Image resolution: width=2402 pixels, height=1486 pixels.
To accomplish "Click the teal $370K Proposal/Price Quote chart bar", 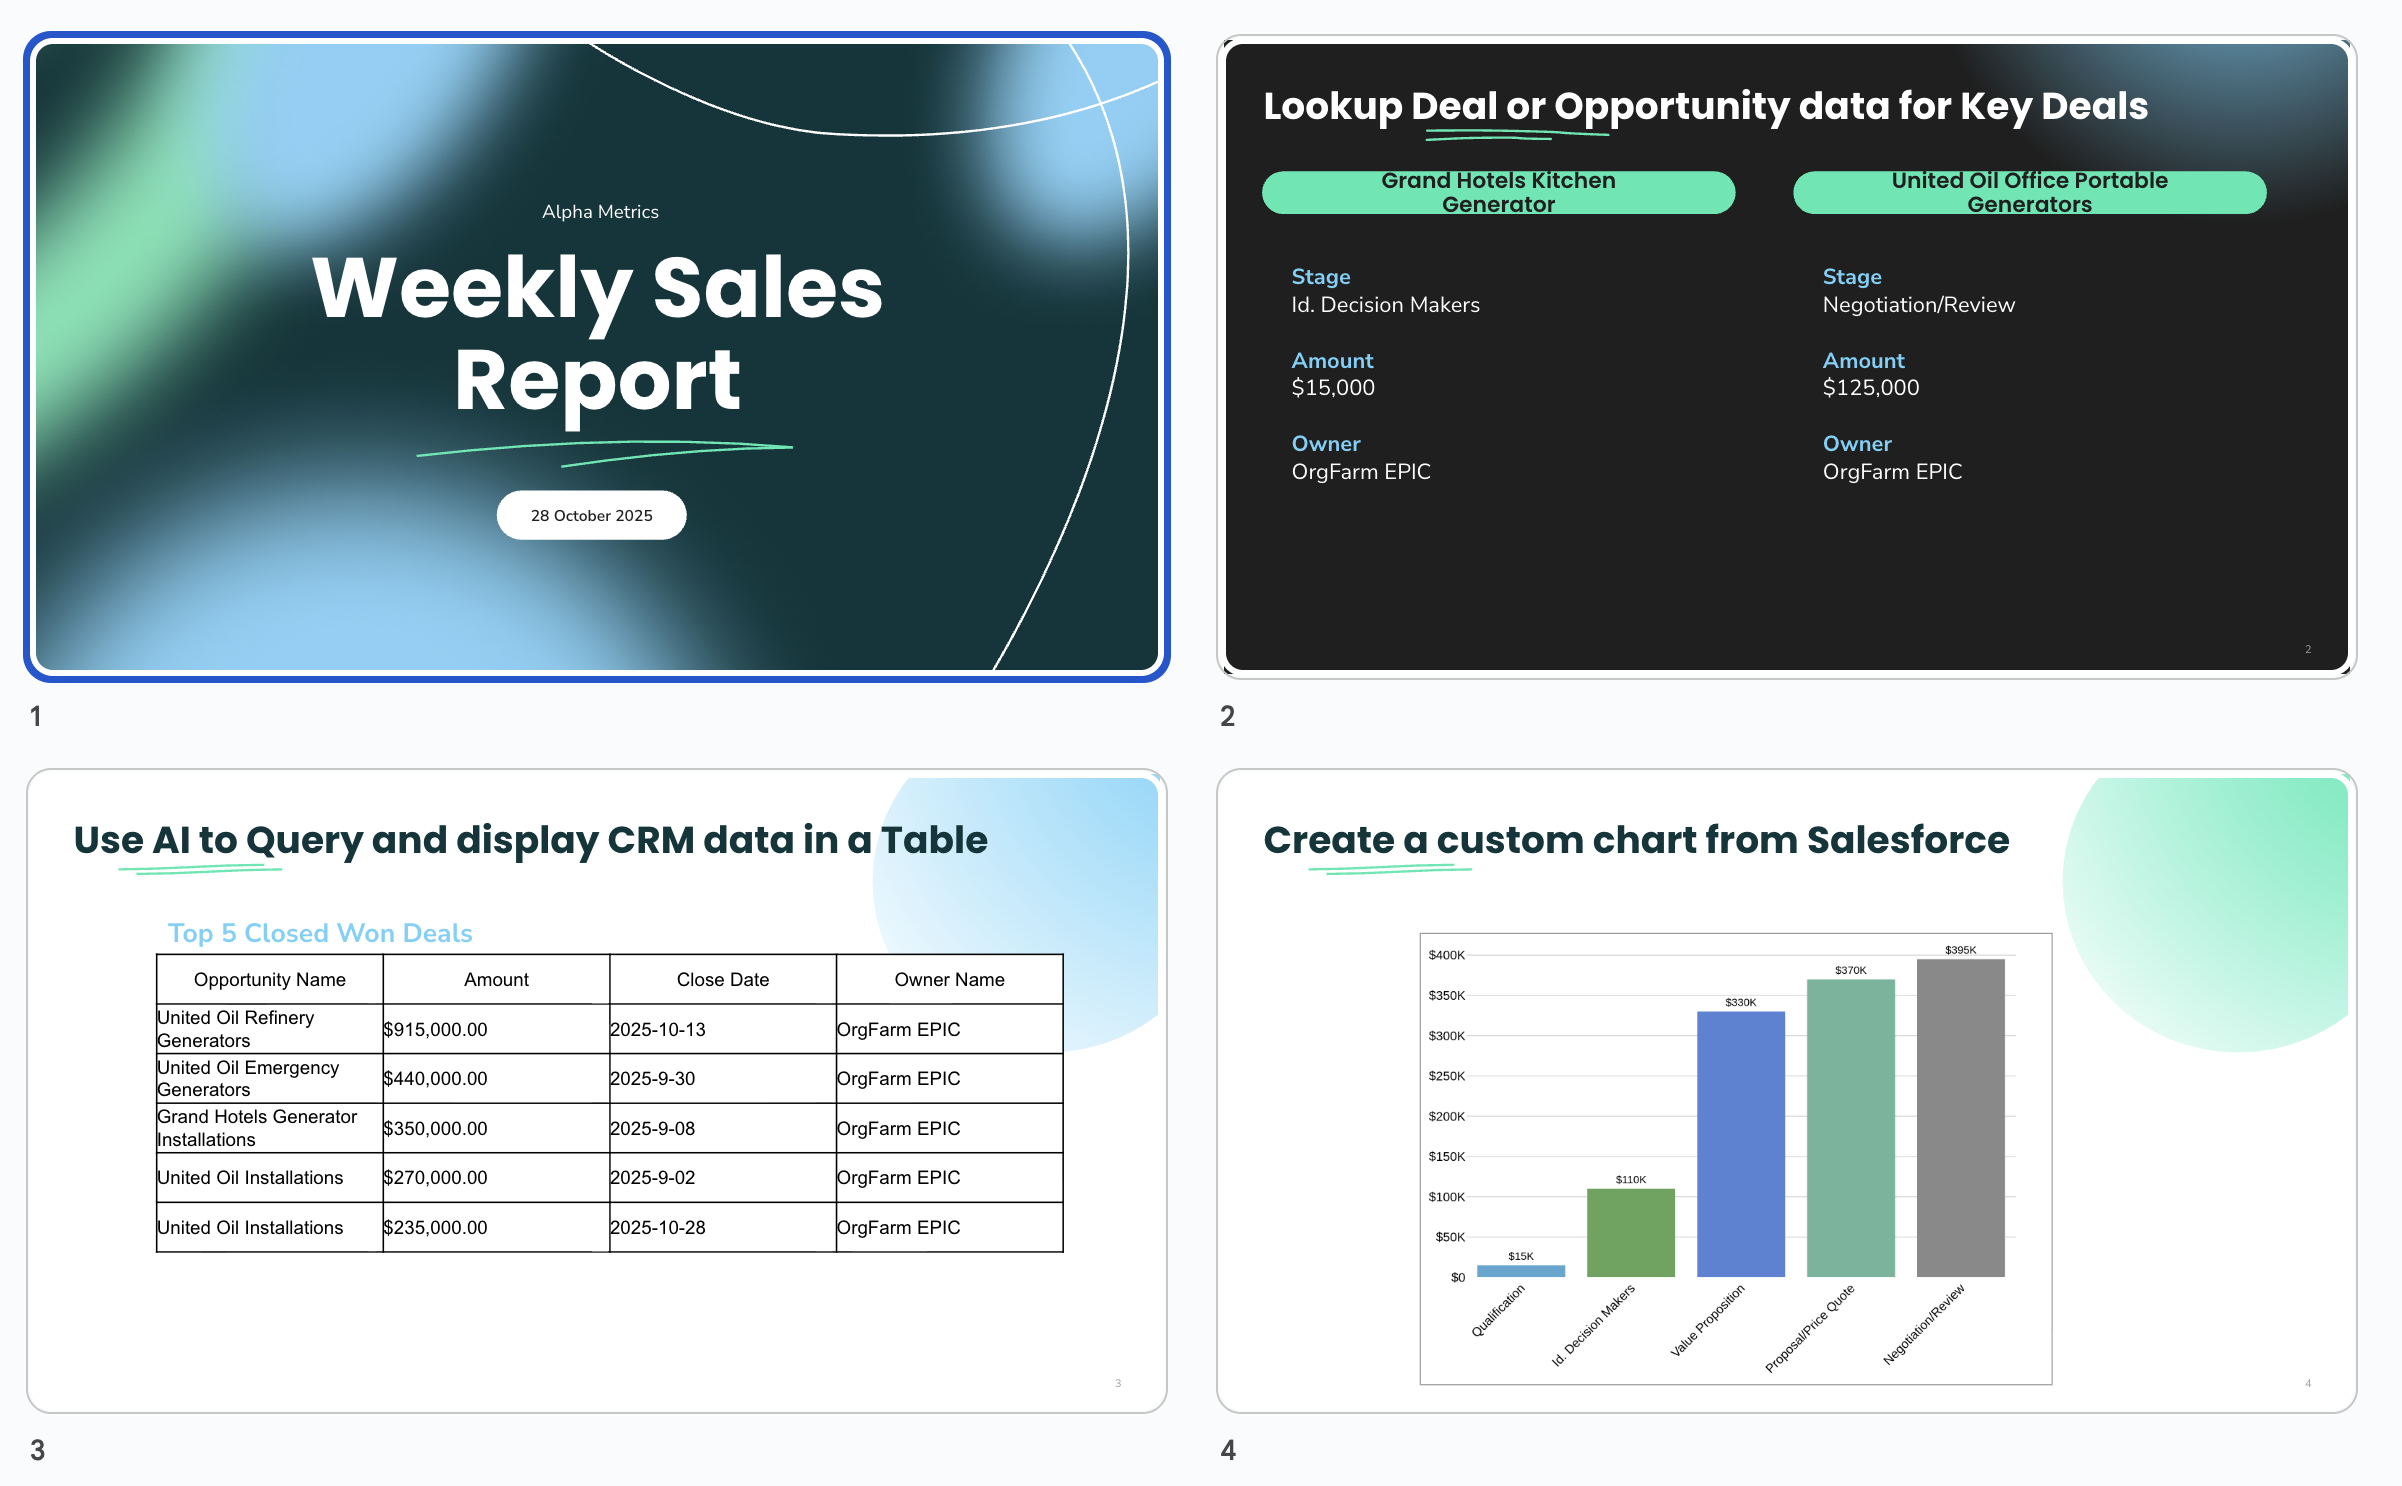I will coord(1850,1128).
